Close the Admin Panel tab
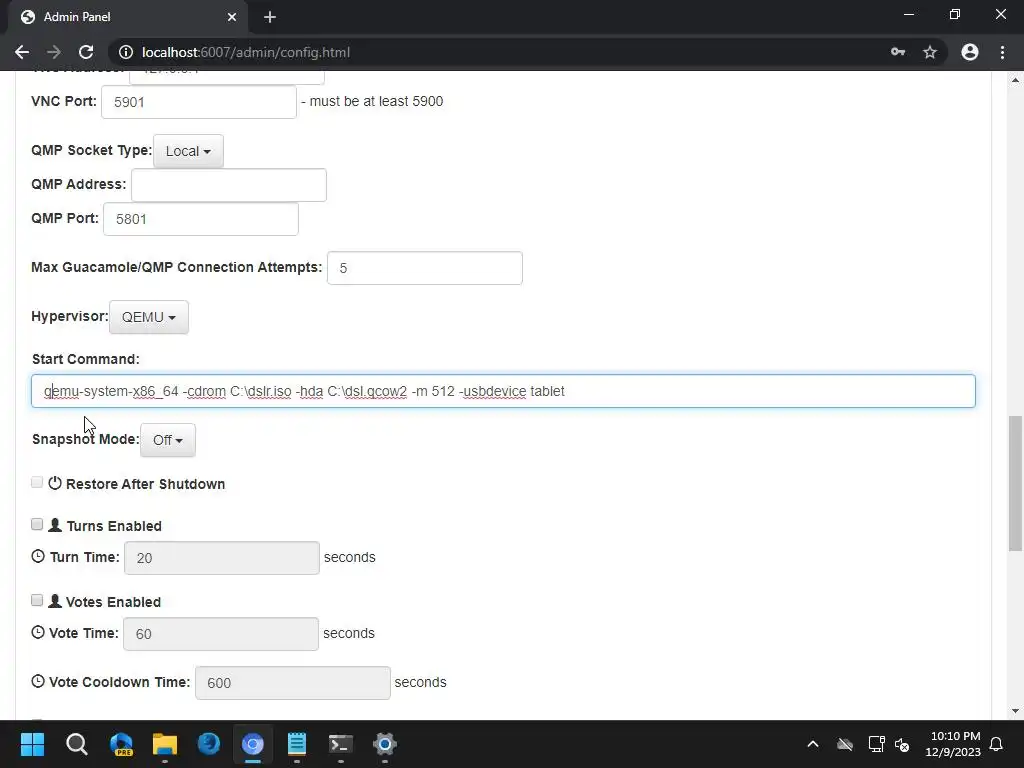Viewport: 1024px width, 768px height. pos(232,17)
